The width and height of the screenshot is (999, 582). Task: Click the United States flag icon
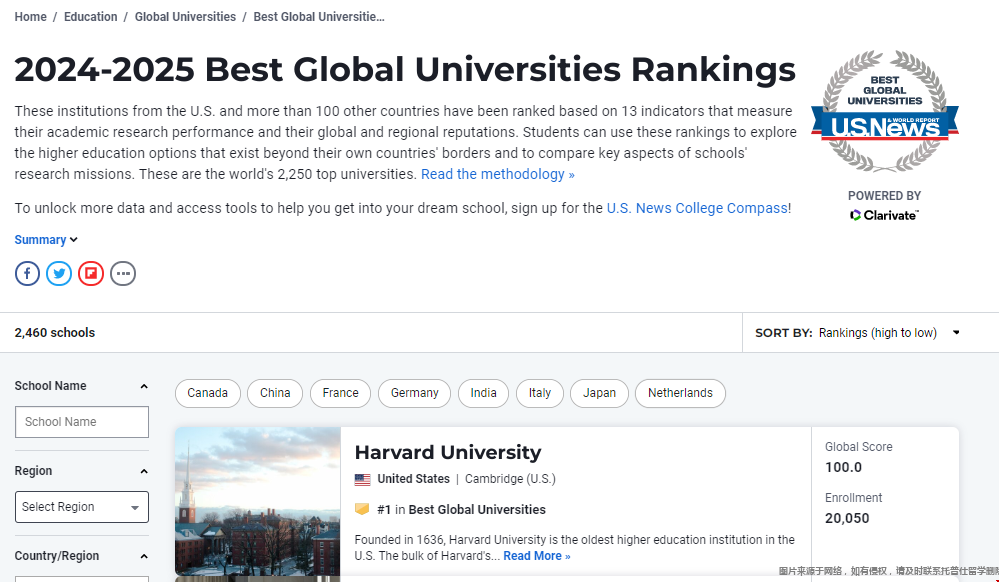[363, 479]
